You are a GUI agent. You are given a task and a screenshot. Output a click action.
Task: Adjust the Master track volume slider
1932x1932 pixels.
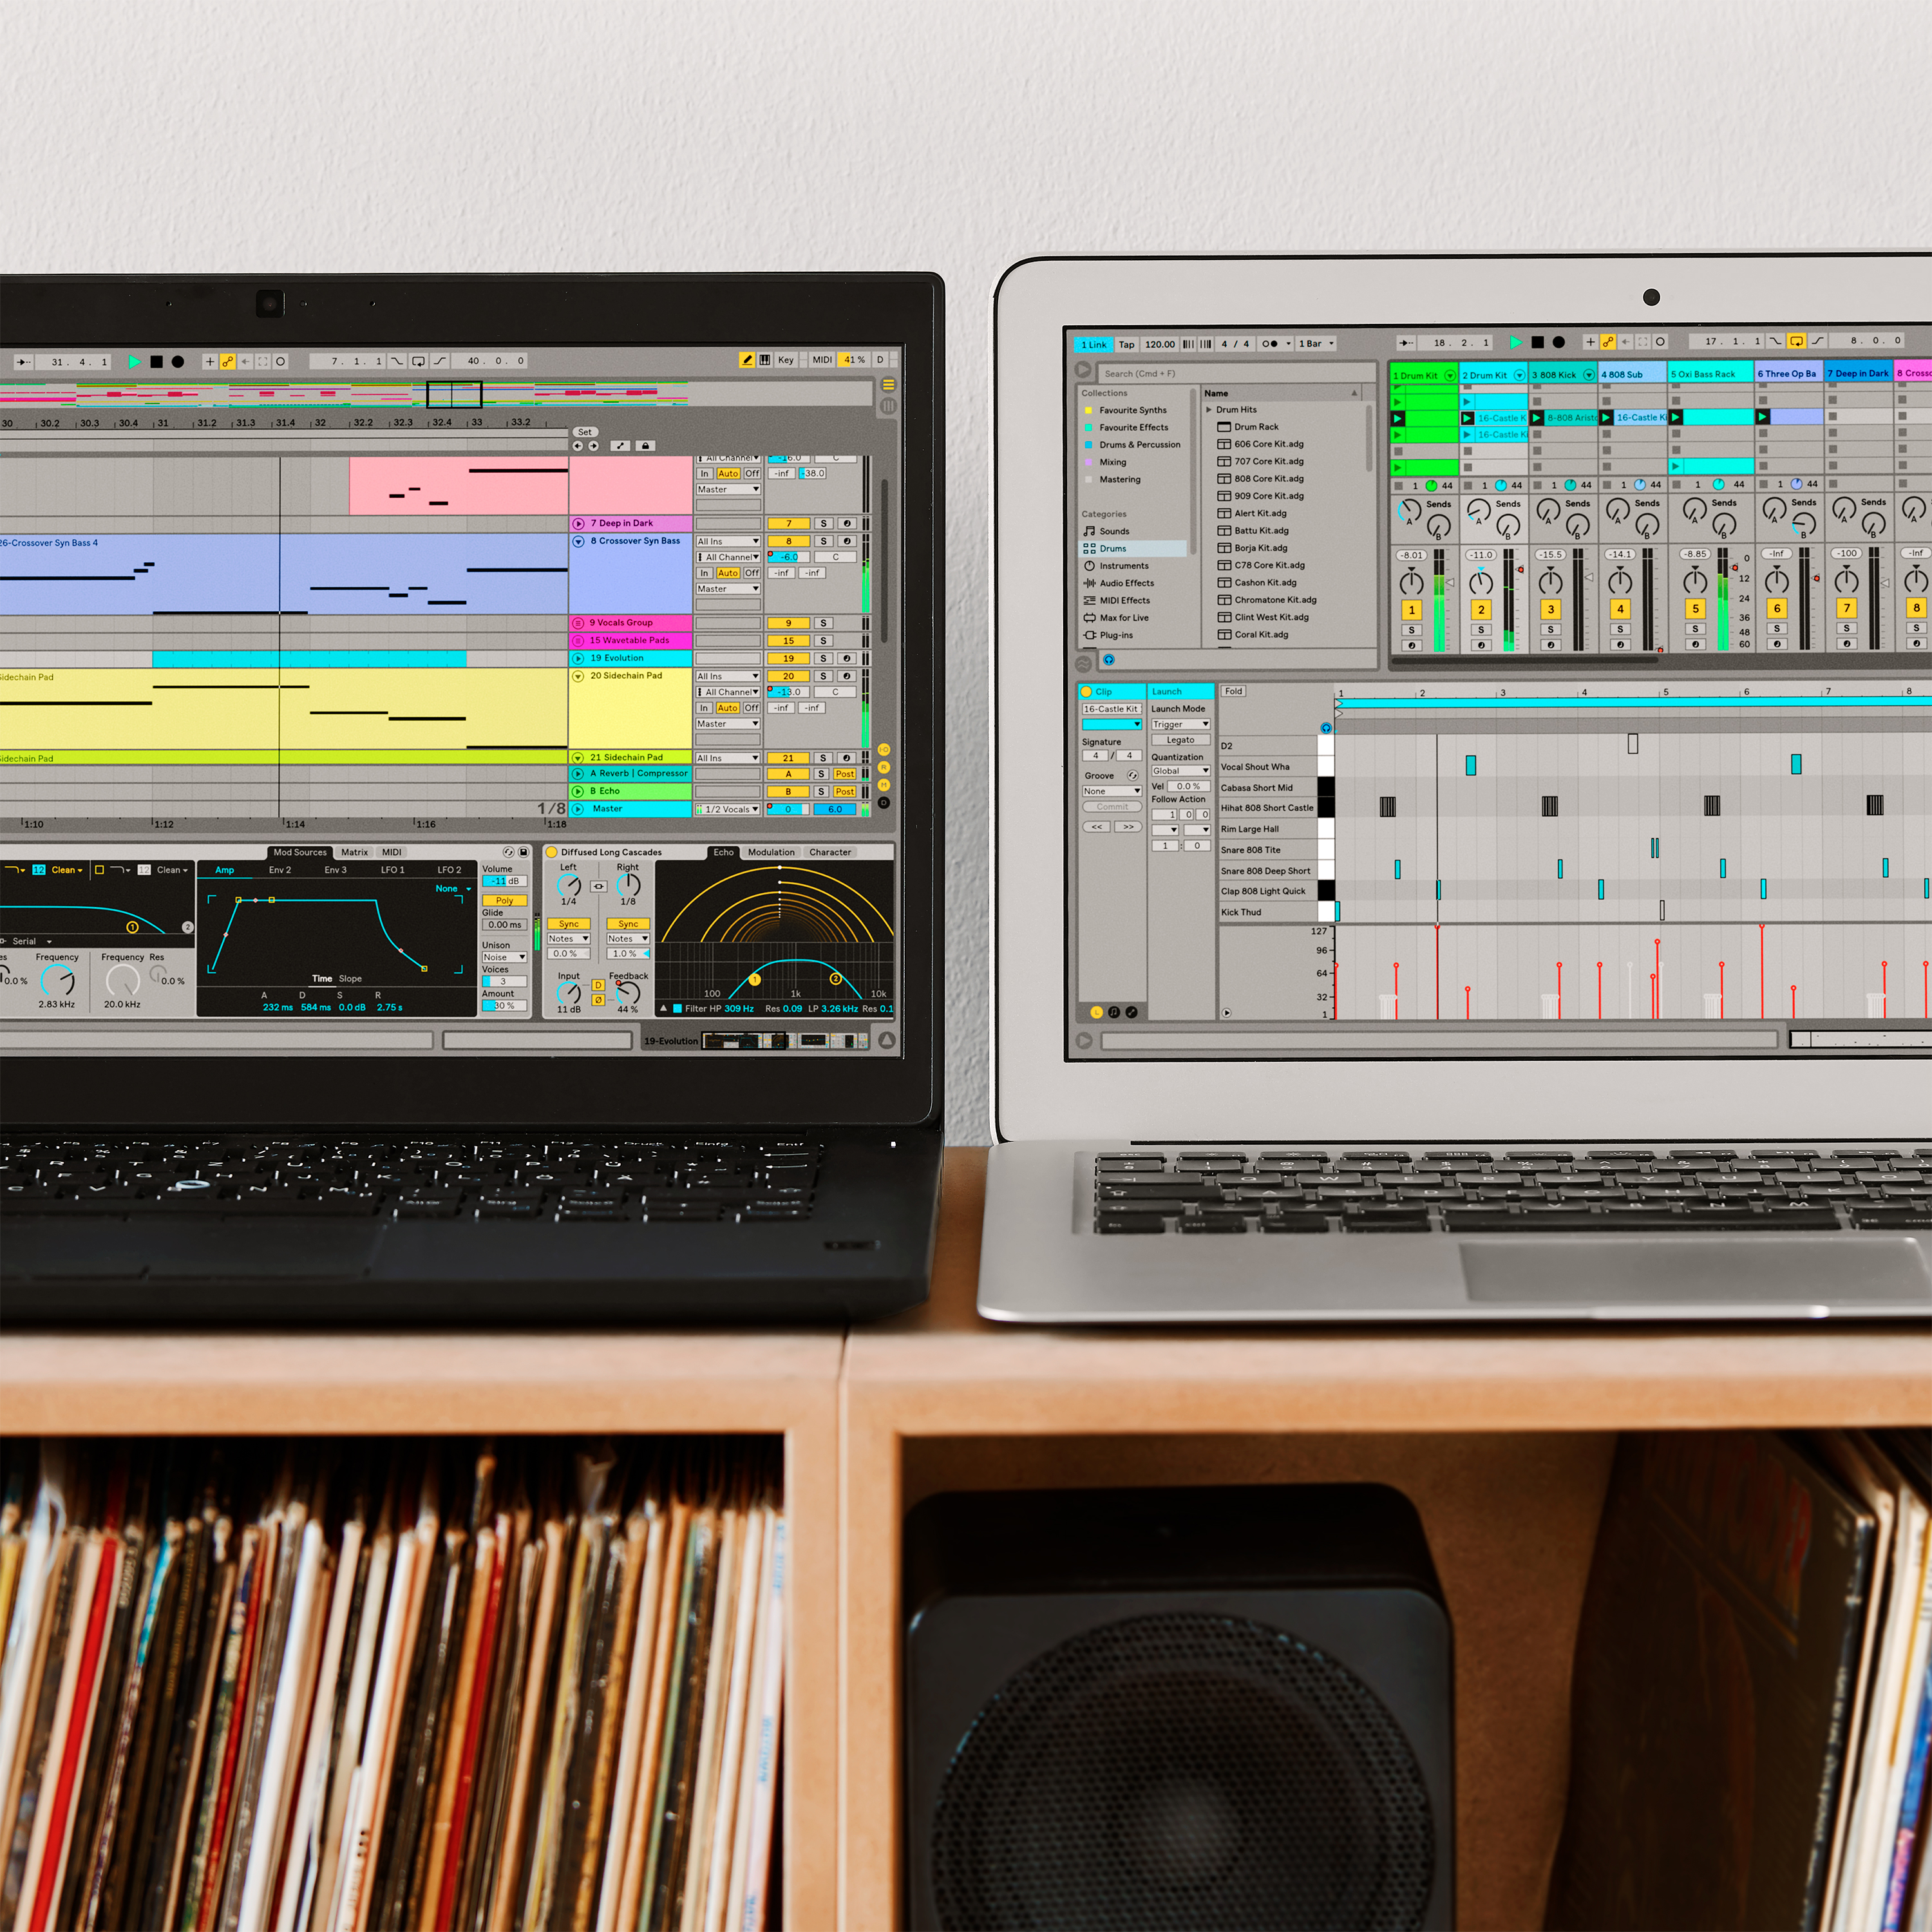point(788,809)
